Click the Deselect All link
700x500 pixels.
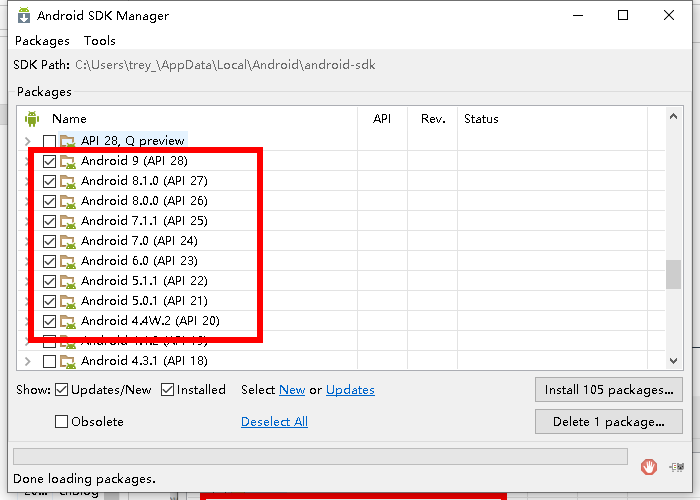pos(274,421)
